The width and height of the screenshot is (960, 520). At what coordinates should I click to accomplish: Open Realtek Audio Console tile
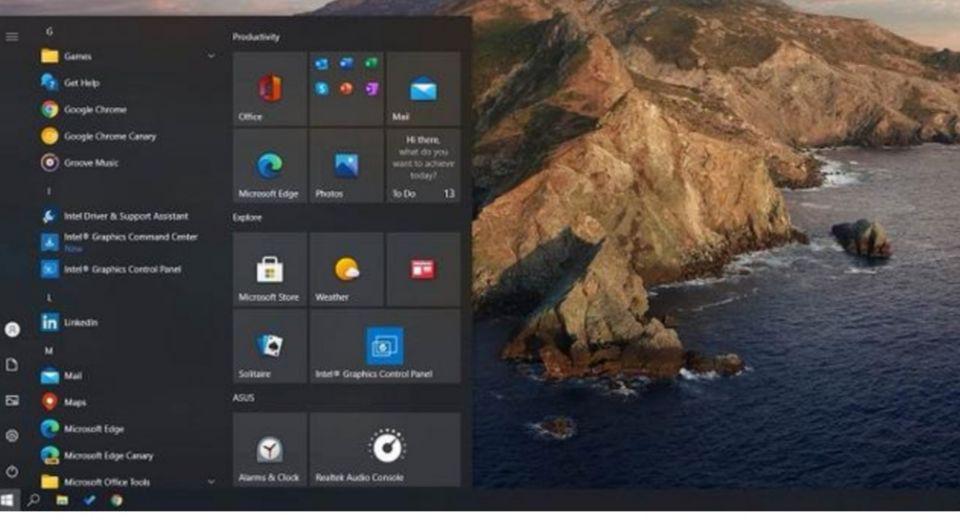(x=385, y=450)
